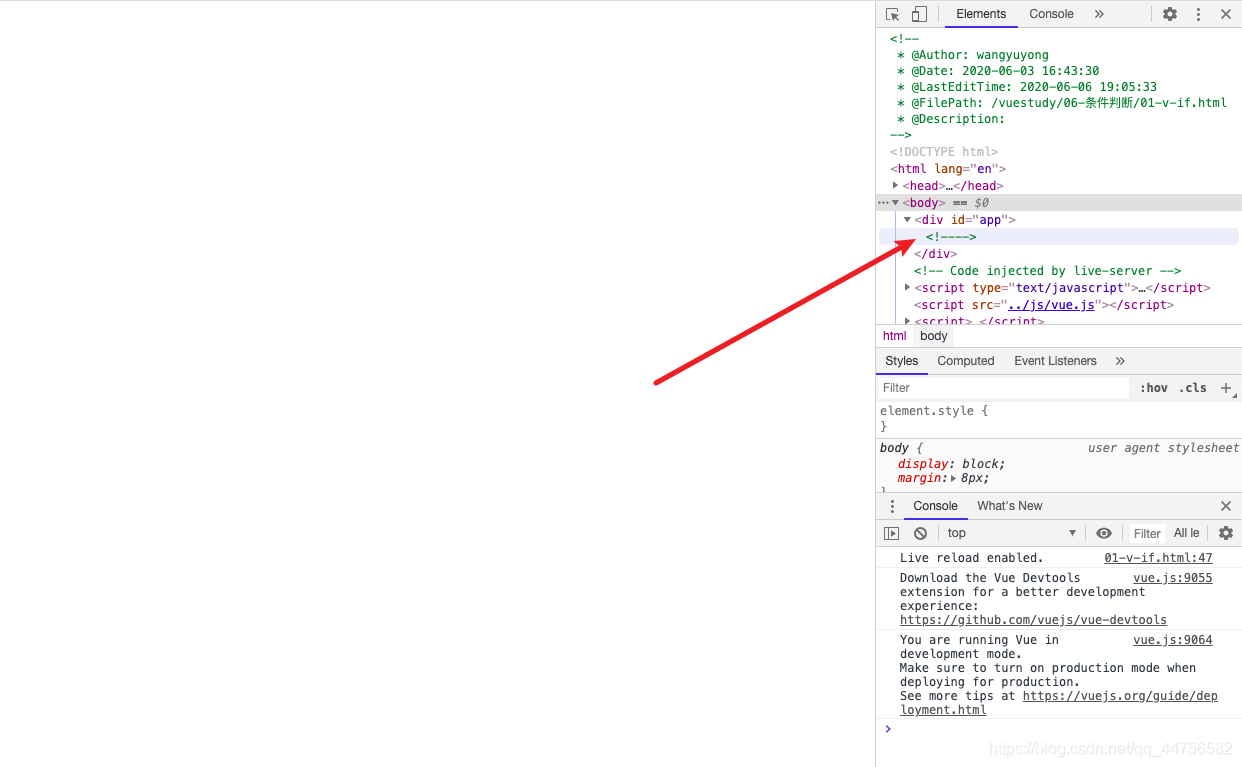Viewport: 1242px width, 767px height.
Task: Open the top JavaScript context dropdown
Action: coord(1012,533)
